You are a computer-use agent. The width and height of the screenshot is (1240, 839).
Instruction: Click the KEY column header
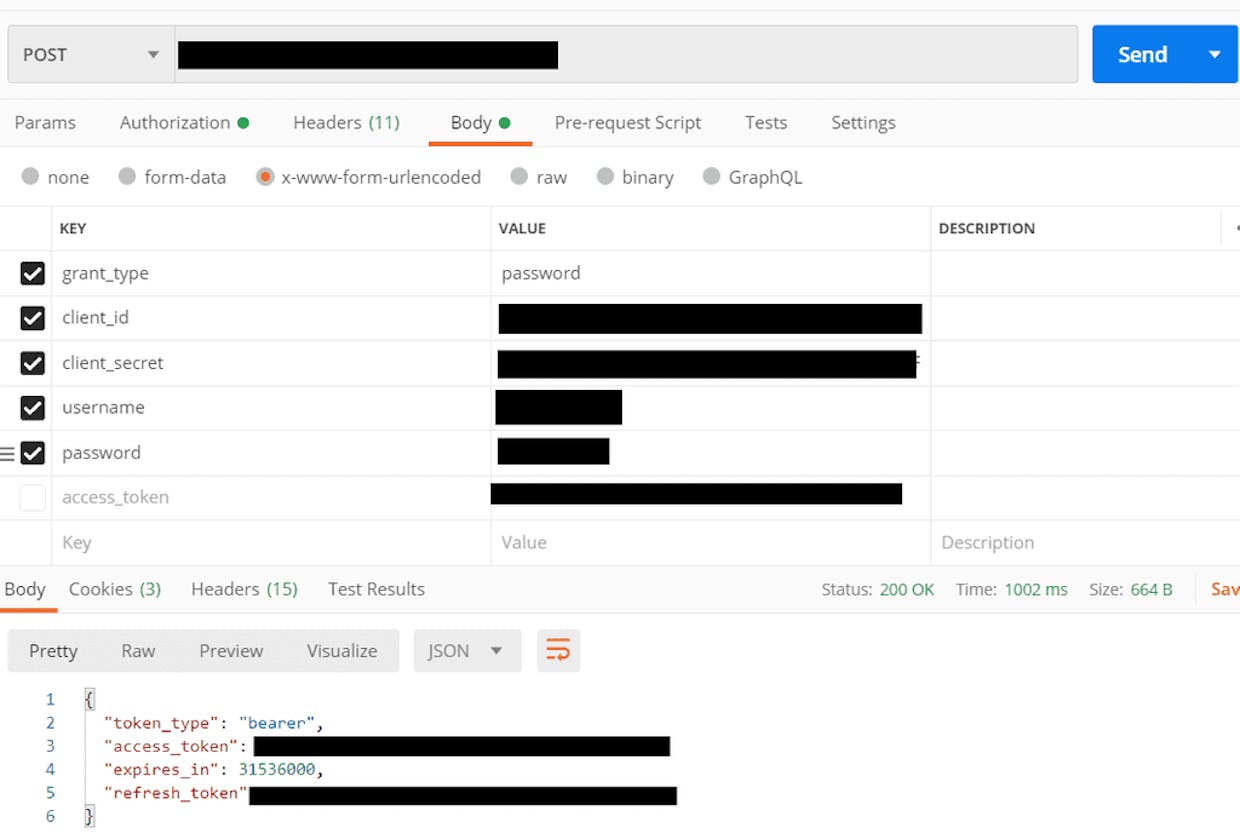(73, 229)
